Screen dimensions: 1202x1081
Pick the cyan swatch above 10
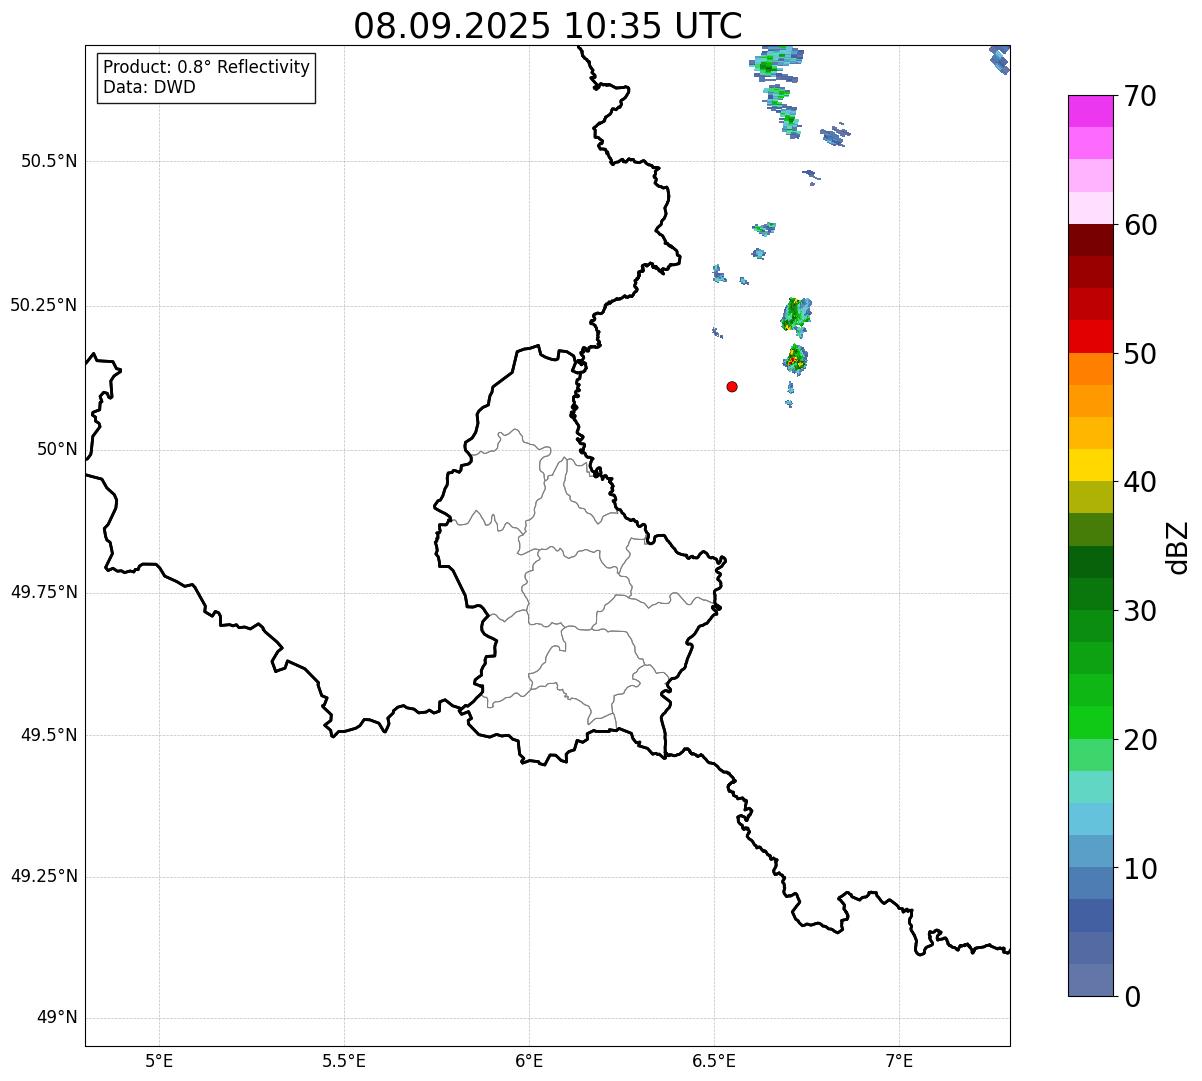coord(1090,819)
